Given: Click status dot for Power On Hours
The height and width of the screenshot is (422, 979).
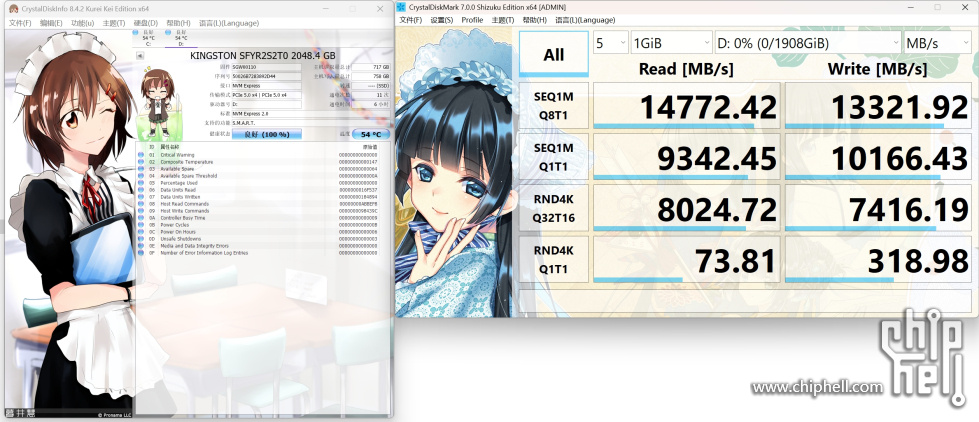Looking at the screenshot, I should pyautogui.click(x=141, y=232).
